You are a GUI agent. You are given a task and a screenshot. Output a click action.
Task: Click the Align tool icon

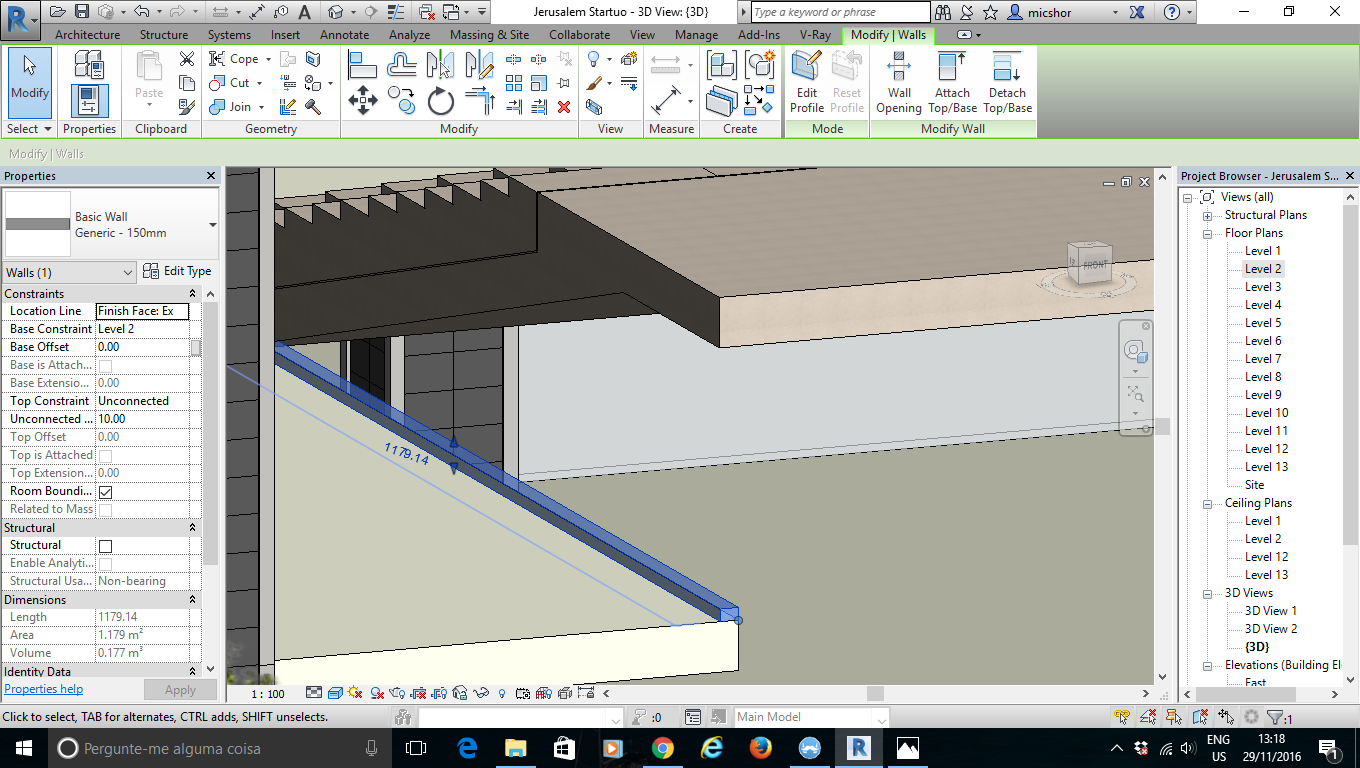pyautogui.click(x=362, y=66)
